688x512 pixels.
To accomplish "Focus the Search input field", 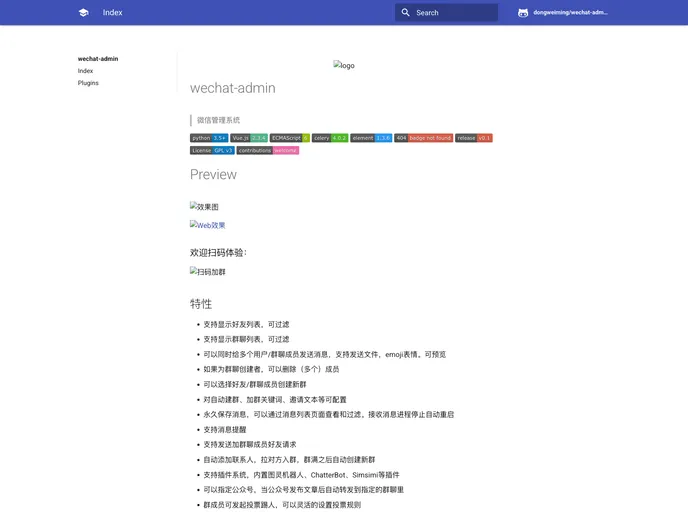I will (446, 13).
